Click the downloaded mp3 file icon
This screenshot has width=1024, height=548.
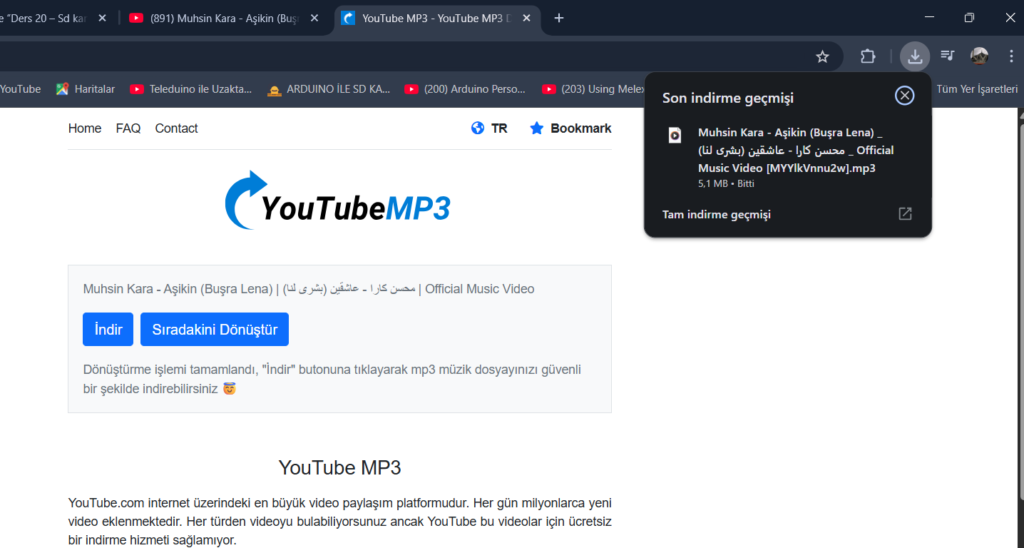point(675,135)
